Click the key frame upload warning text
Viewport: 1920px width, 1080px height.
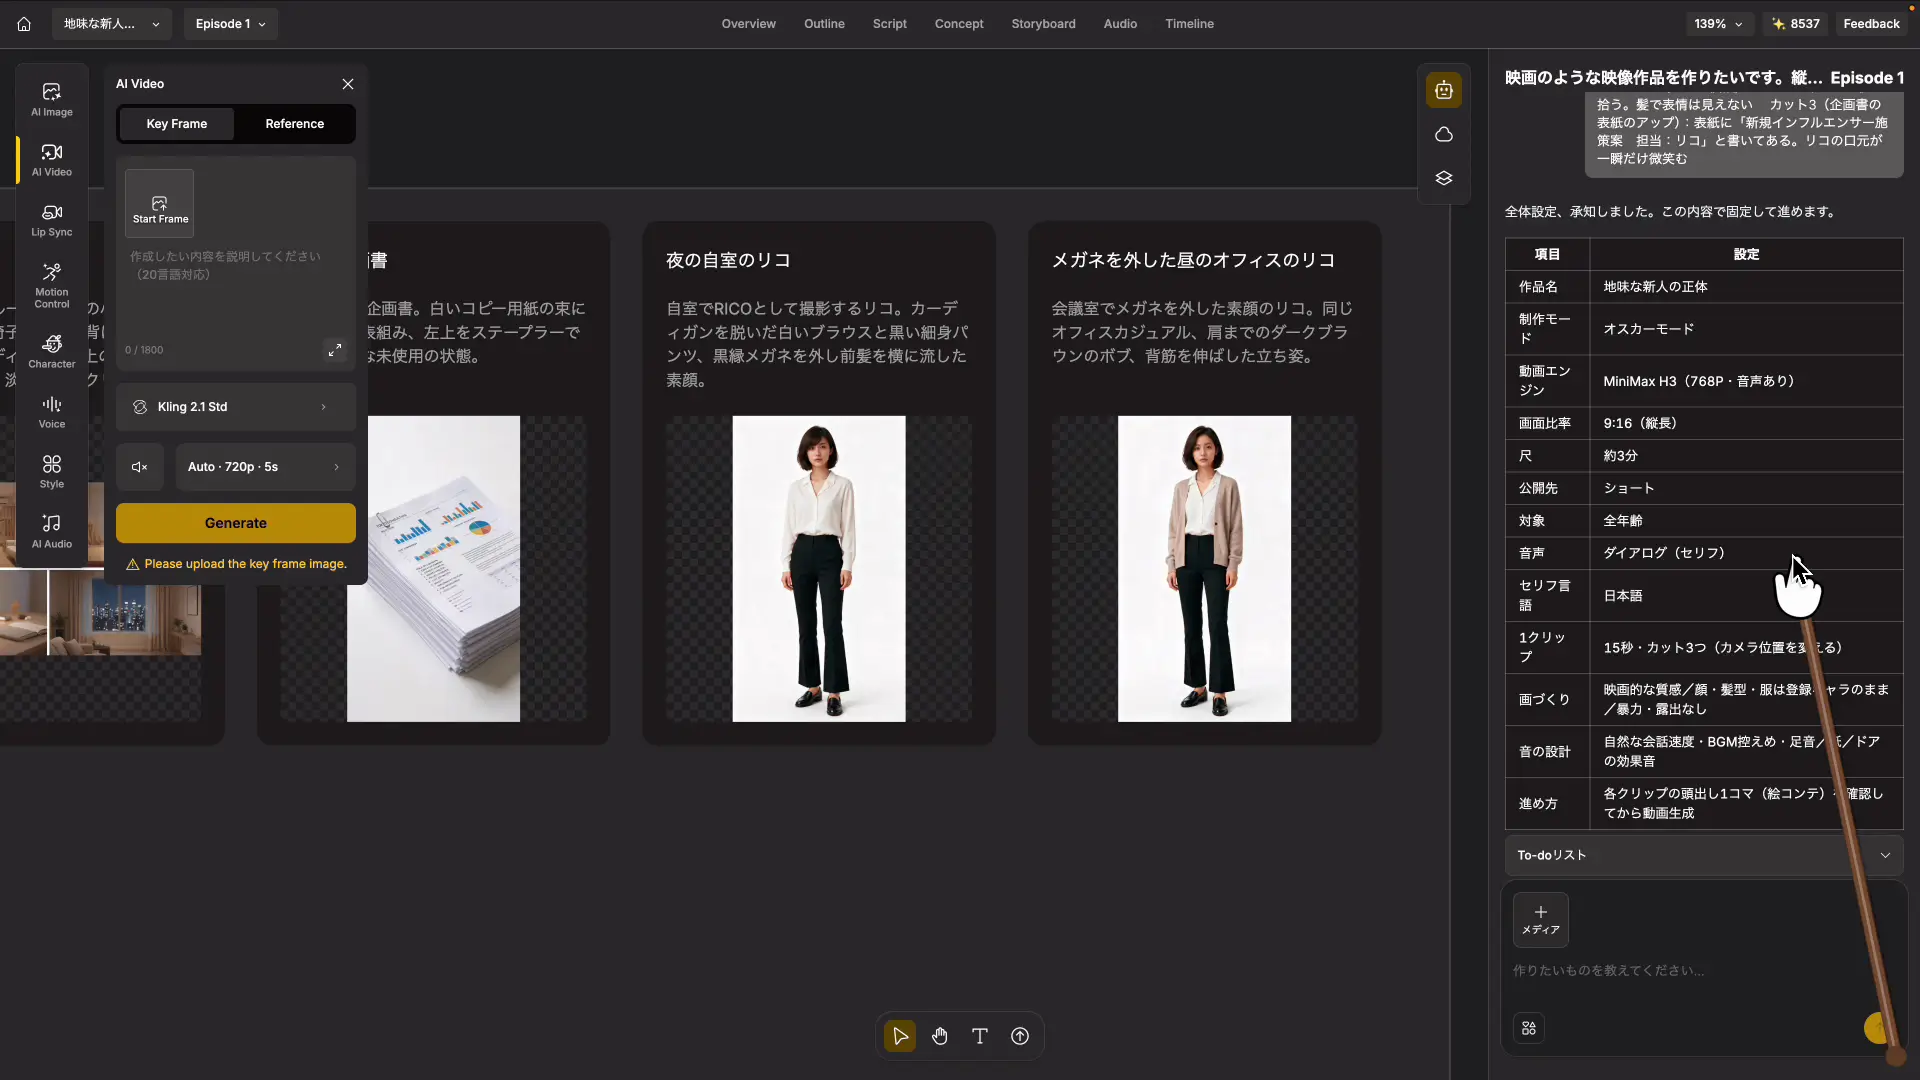point(245,564)
